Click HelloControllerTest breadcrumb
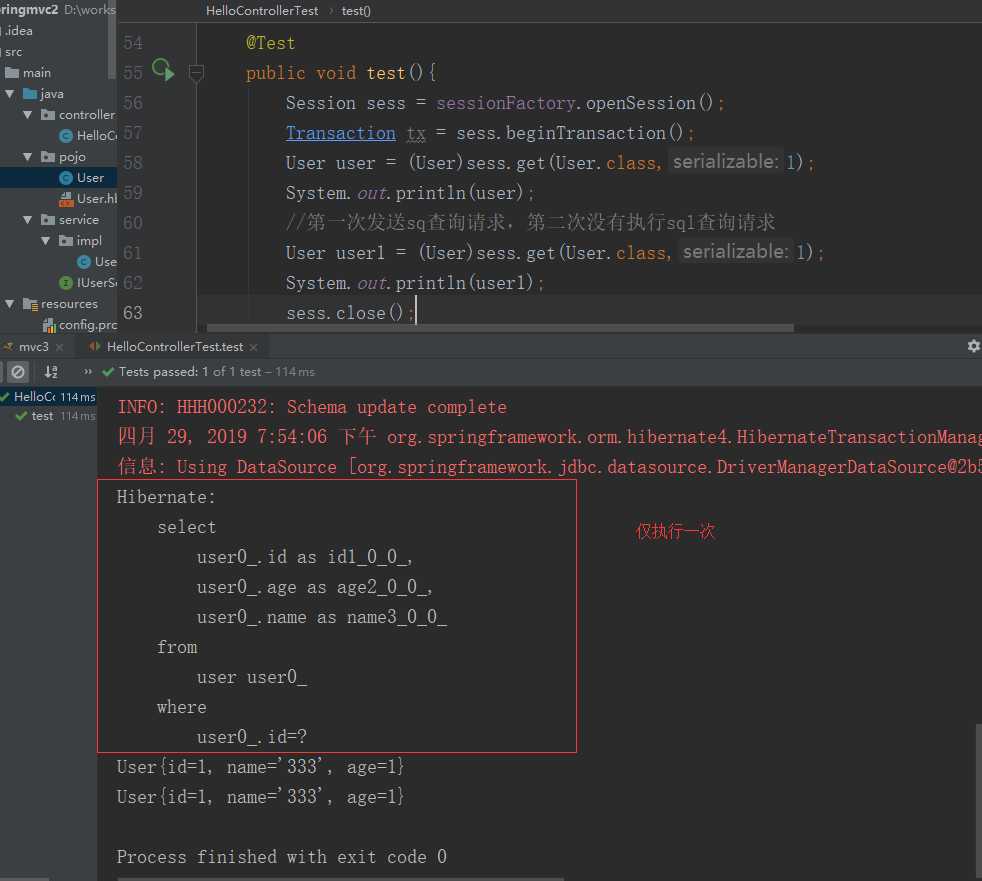 (x=262, y=11)
